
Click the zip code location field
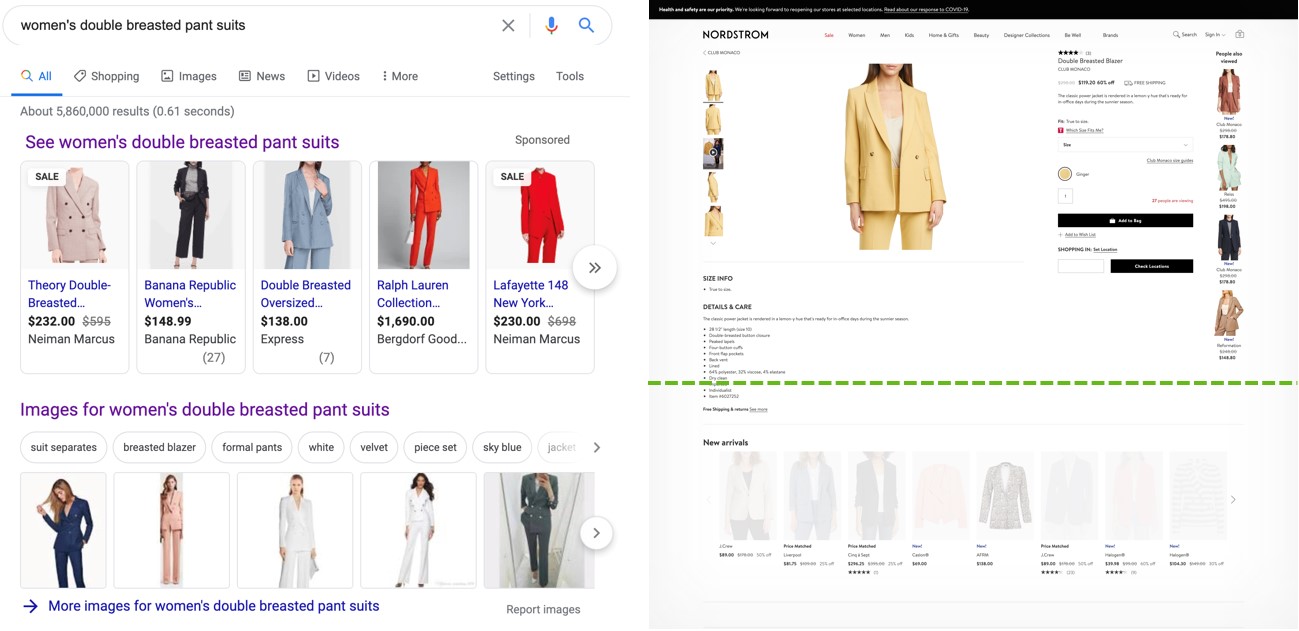pos(1081,266)
